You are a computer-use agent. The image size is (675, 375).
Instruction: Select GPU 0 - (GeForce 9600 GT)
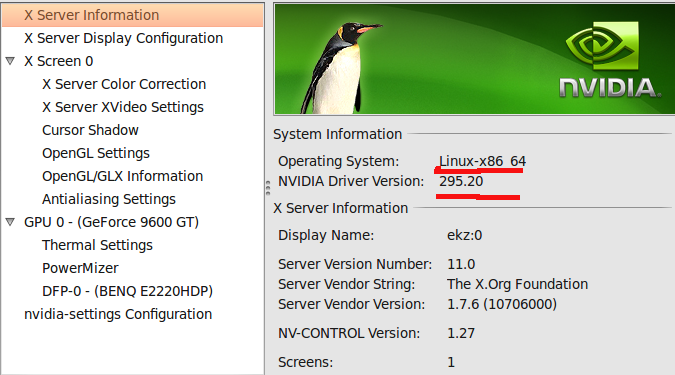(x=111, y=222)
